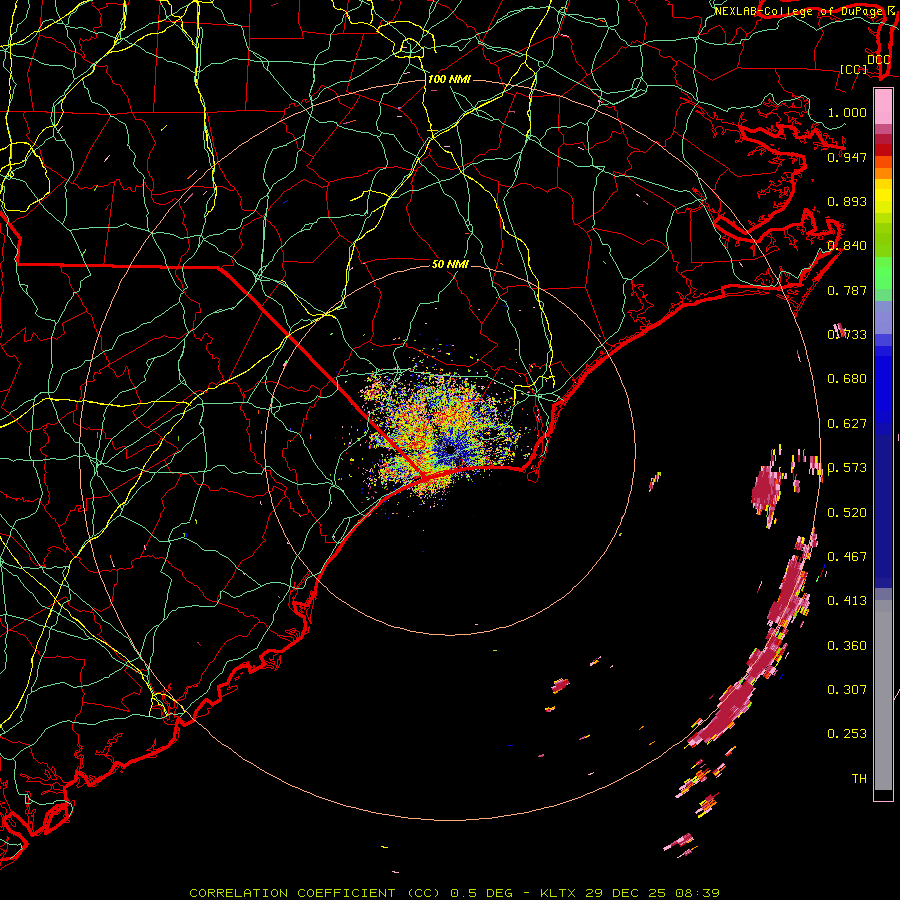
Task: Click the 0.307 value on the color scale
Action: click(x=847, y=689)
